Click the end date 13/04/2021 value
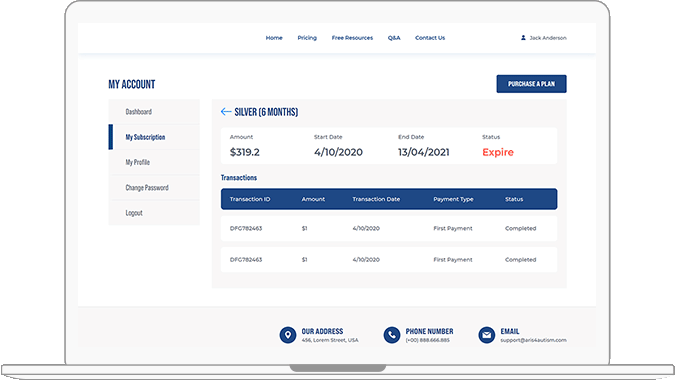The height and width of the screenshot is (380, 675). coord(424,152)
